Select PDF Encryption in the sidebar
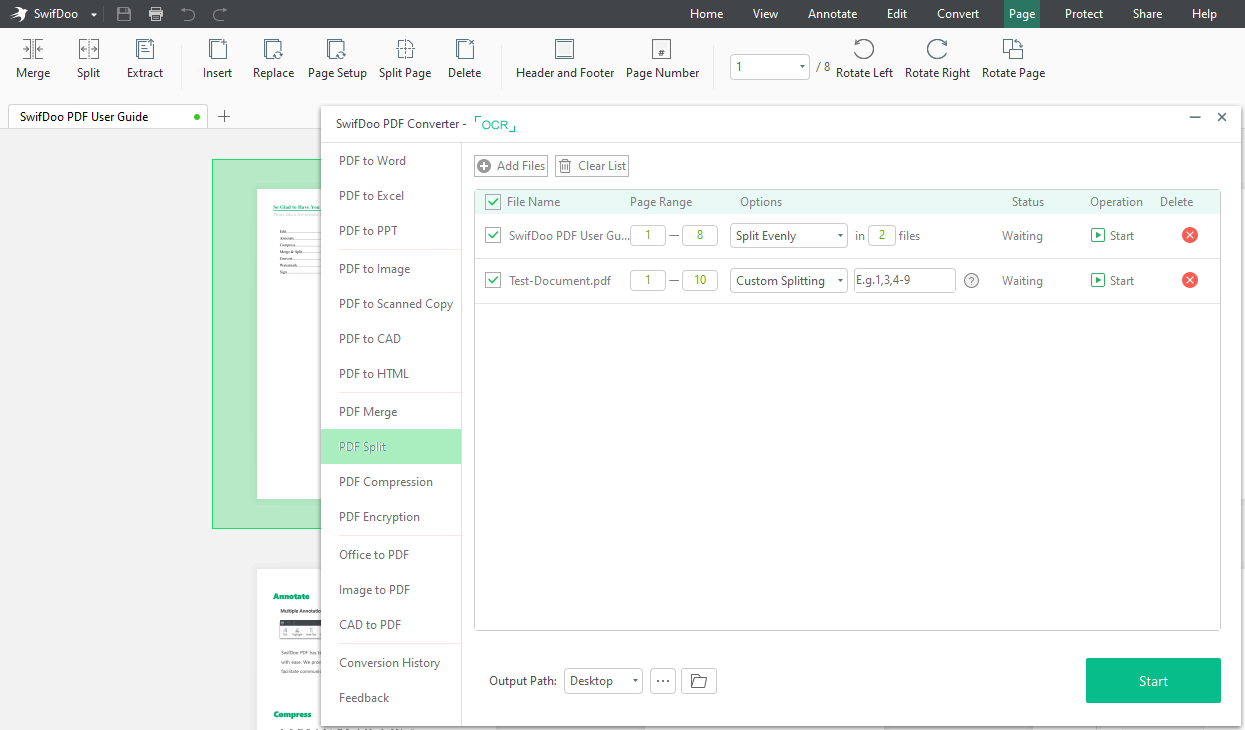The height and width of the screenshot is (730, 1245). 391,517
